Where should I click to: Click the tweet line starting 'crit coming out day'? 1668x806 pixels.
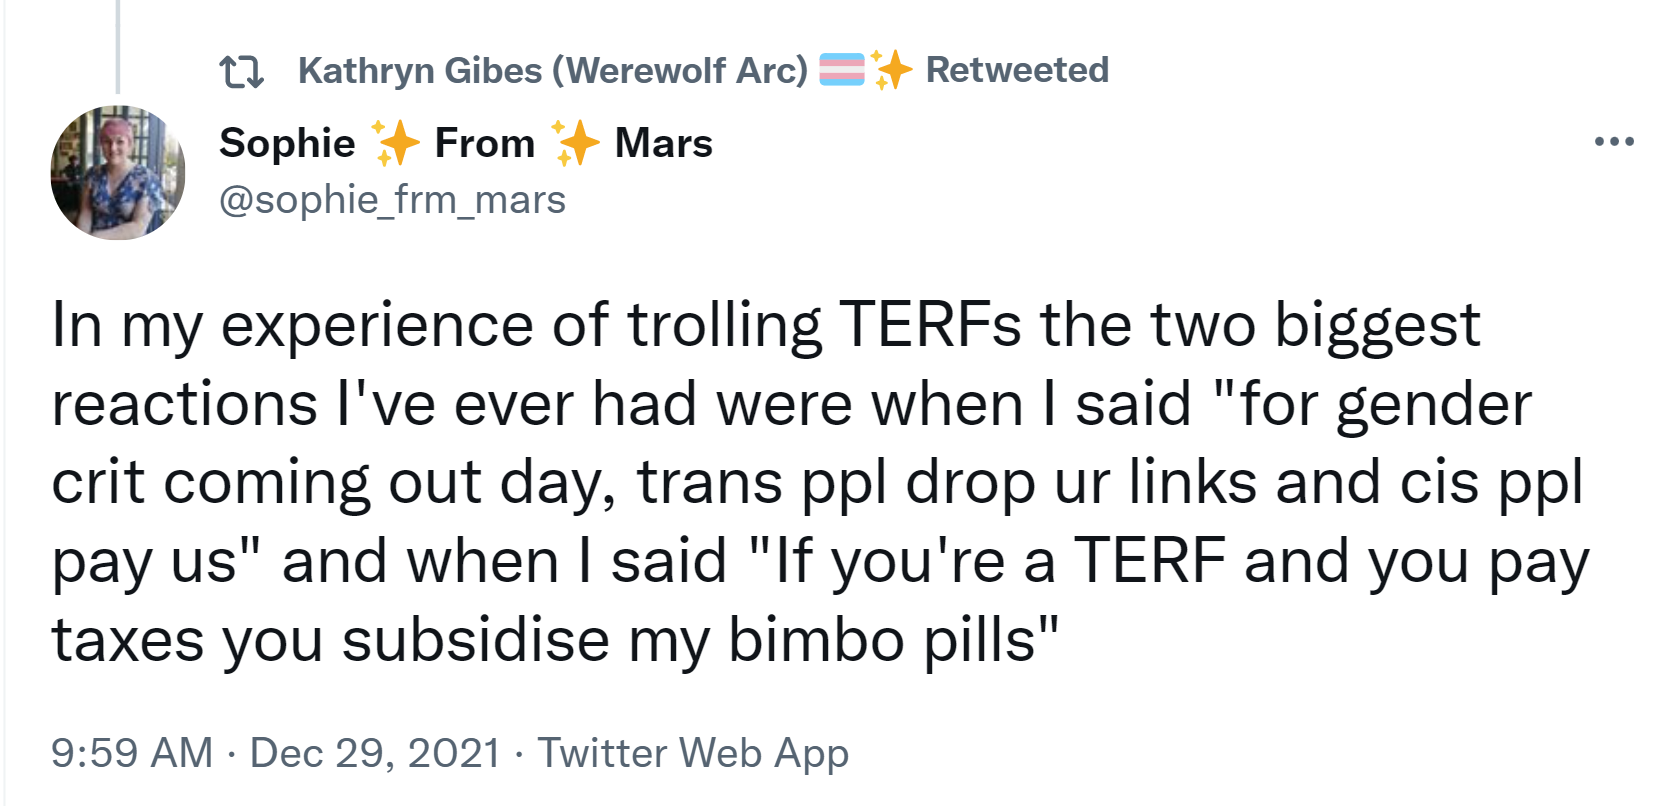[818, 484]
